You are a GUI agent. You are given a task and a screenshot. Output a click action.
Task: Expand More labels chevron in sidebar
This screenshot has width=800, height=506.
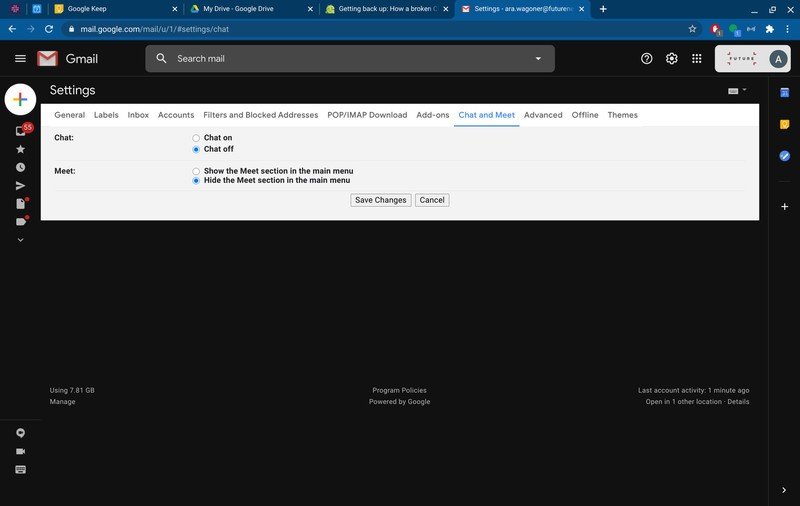click(x=20, y=240)
